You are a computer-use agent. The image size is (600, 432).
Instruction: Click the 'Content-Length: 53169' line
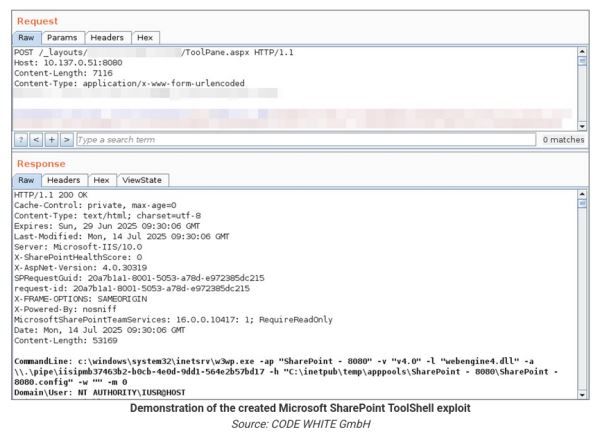66,341
